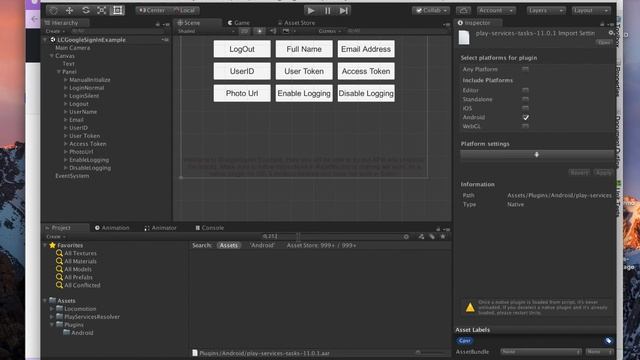Toggle scene audio speaker icon
This screenshot has height=360, width=640.
273,31
